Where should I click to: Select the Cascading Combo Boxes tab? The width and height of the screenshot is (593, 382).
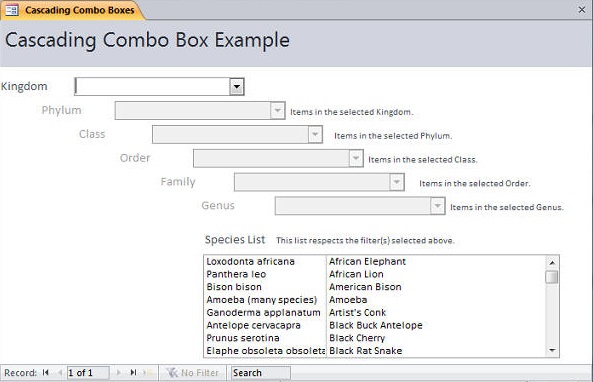(73, 10)
